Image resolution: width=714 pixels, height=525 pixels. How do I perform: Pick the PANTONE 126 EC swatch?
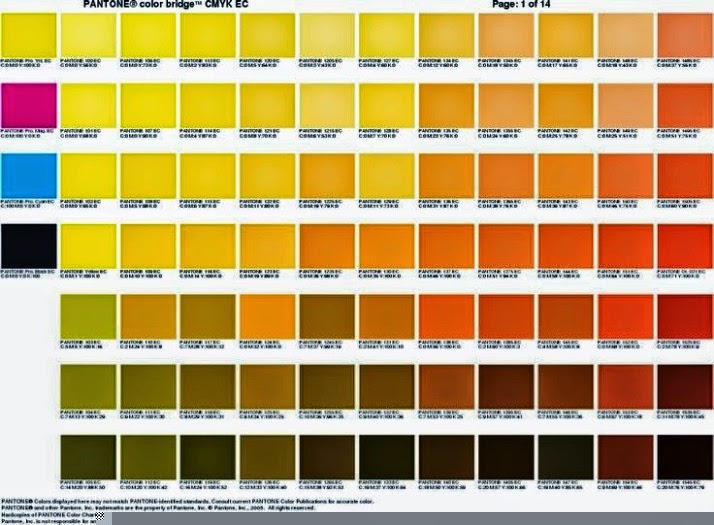pyautogui.click(x=267, y=457)
